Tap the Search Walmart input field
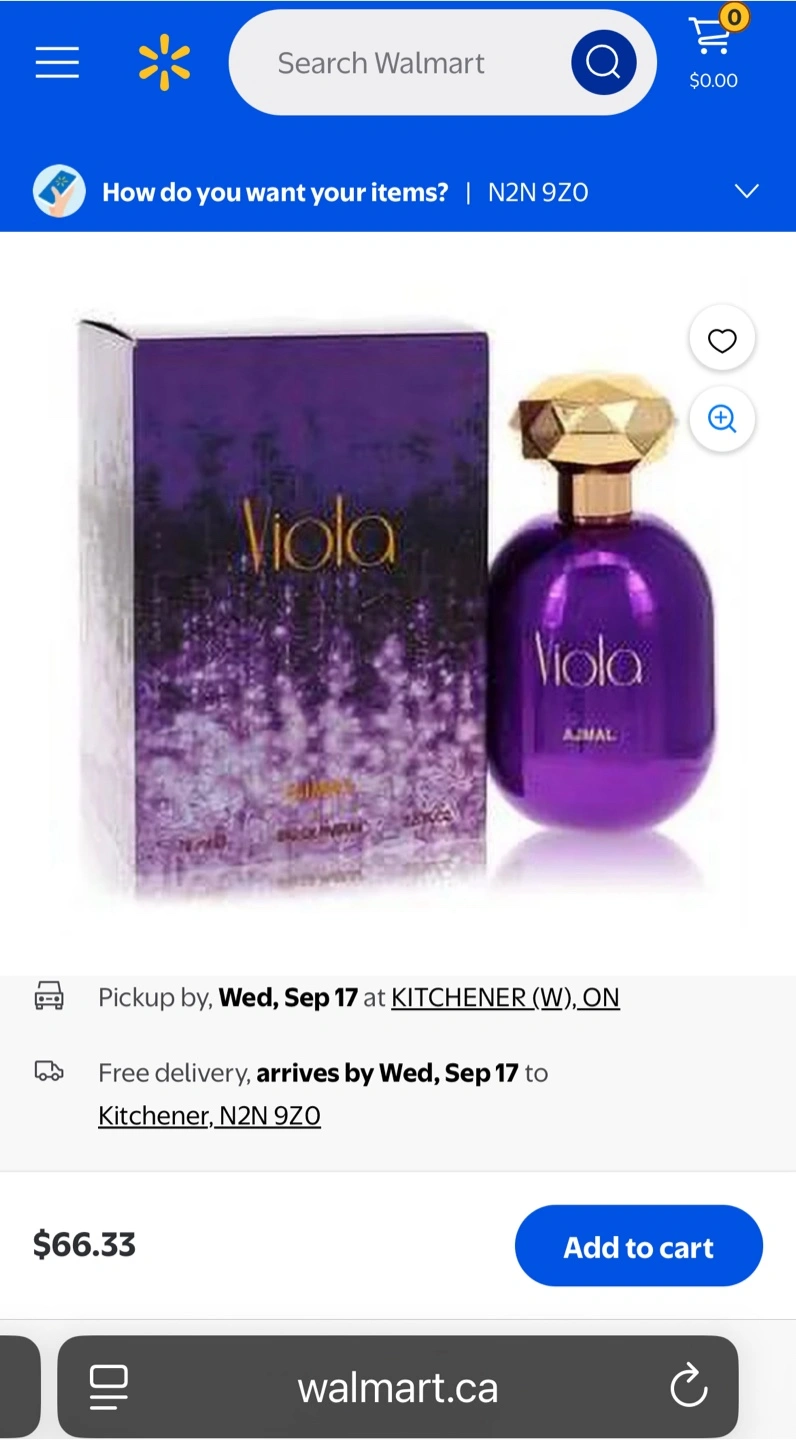This screenshot has height=1440, width=796. tap(400, 63)
